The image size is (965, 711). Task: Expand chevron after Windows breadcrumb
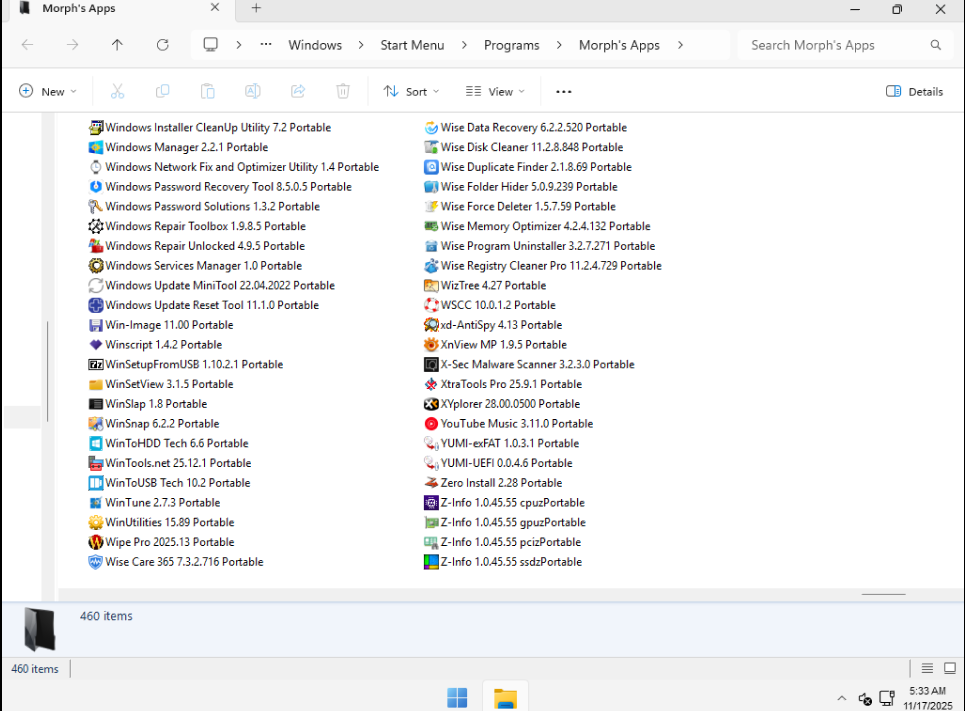tap(361, 45)
